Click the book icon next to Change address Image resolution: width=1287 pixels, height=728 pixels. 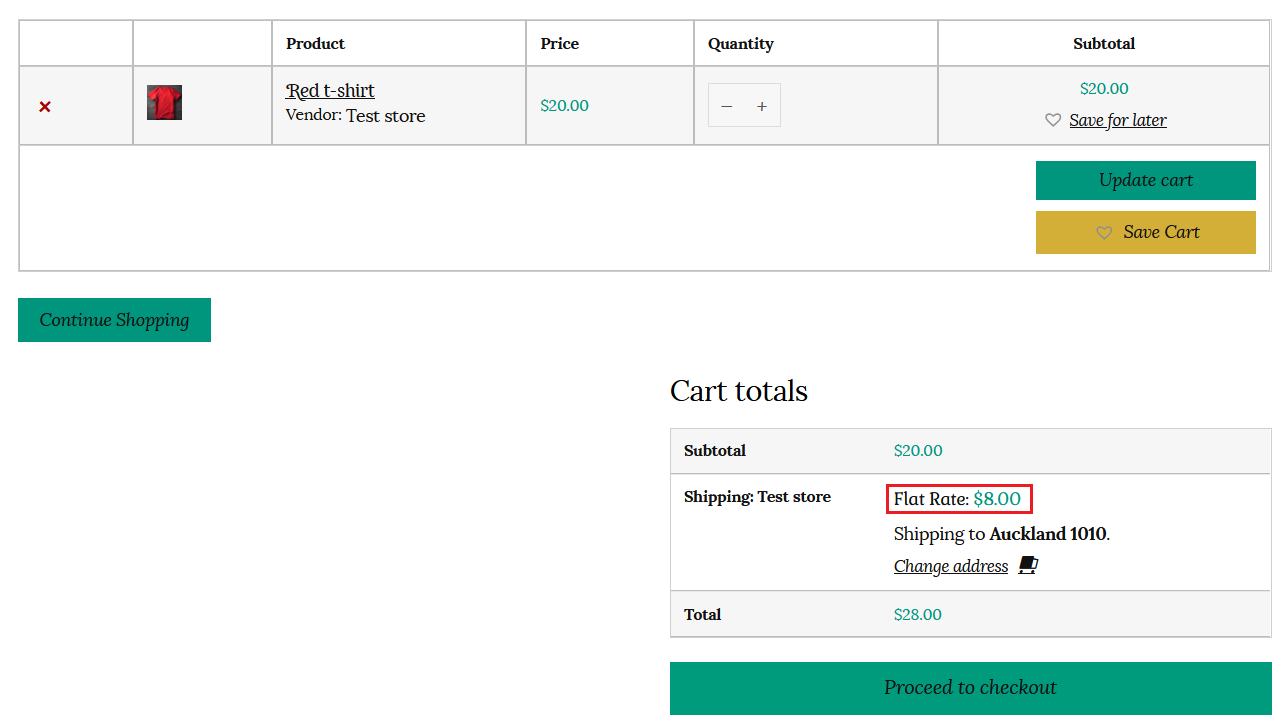pyautogui.click(x=1028, y=566)
